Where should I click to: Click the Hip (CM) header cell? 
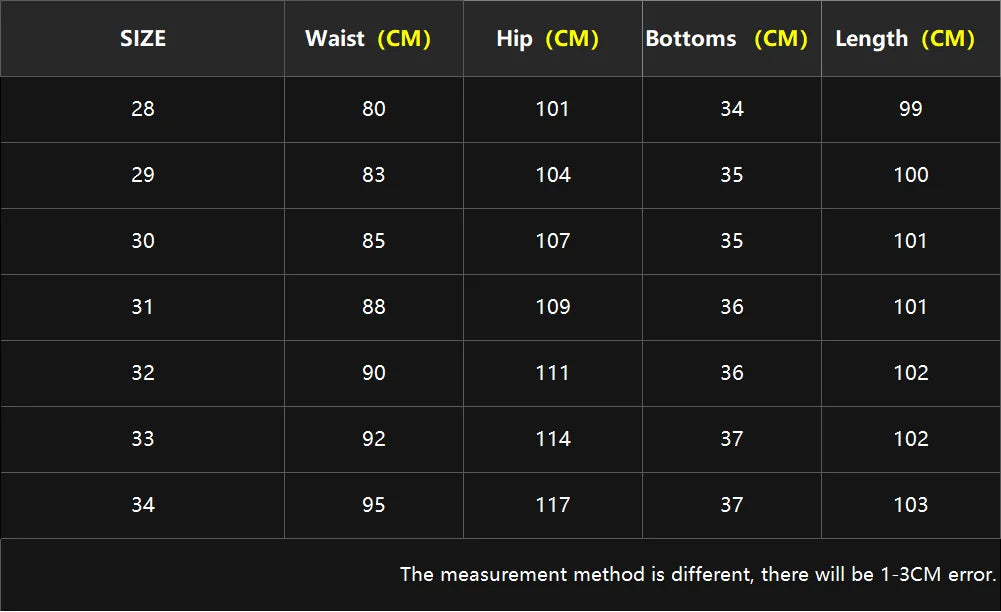point(547,39)
